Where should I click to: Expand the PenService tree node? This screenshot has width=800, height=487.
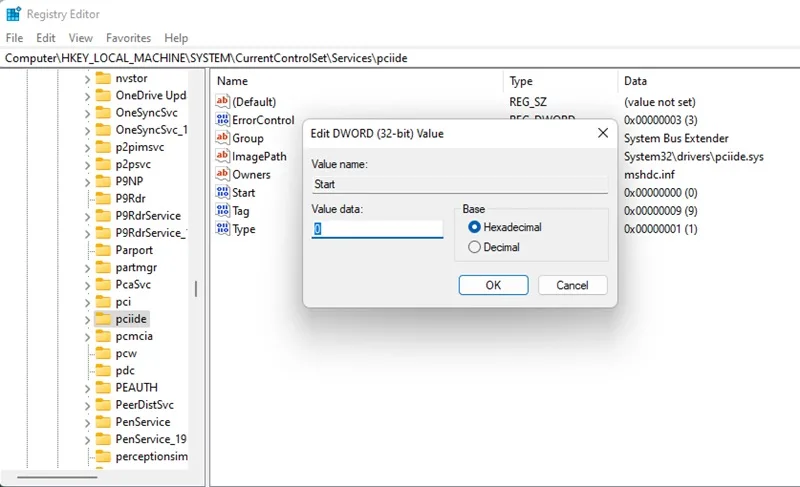click(x=87, y=423)
